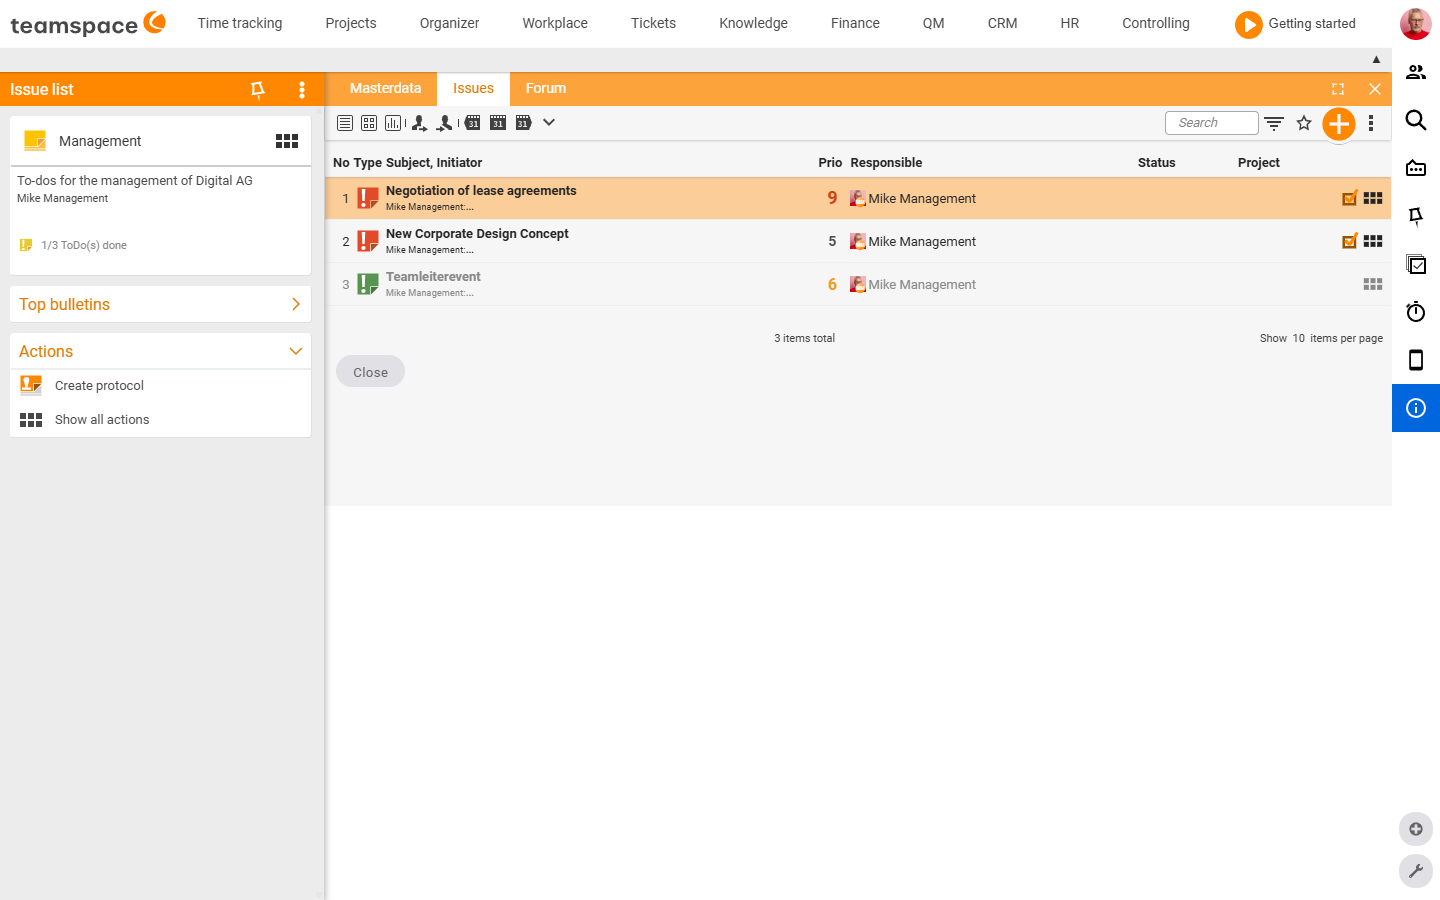Click Create protocol action
The width and height of the screenshot is (1440, 900).
coord(99,385)
